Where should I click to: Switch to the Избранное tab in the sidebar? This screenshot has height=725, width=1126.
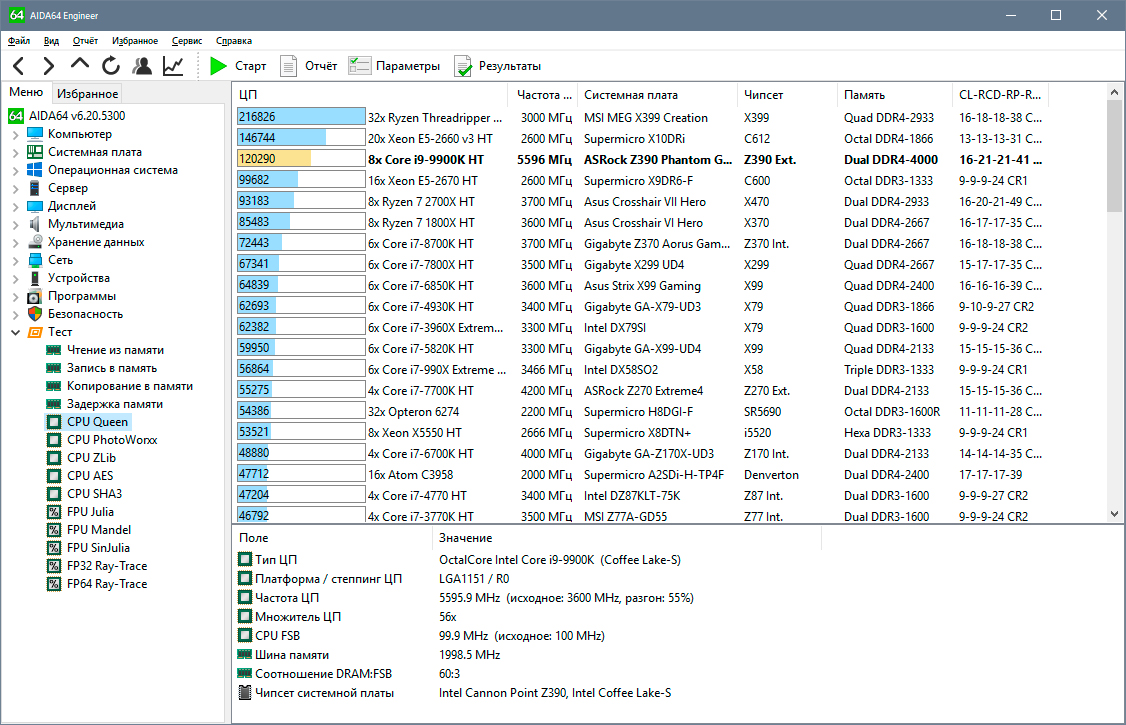pos(88,93)
